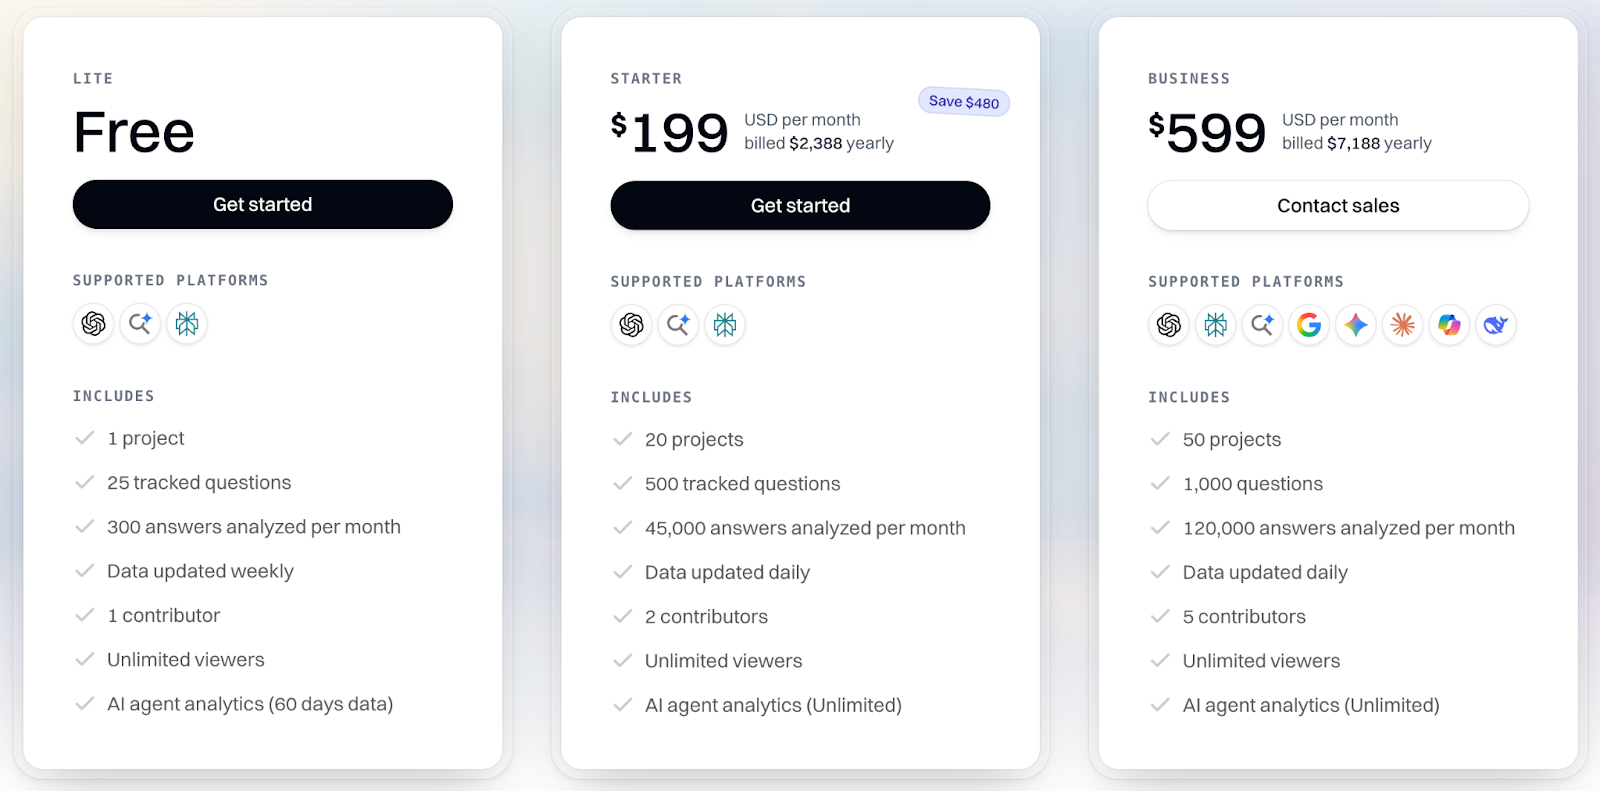Click the Google icon in Business plan
Screen dimensions: 1600x791
click(1309, 325)
